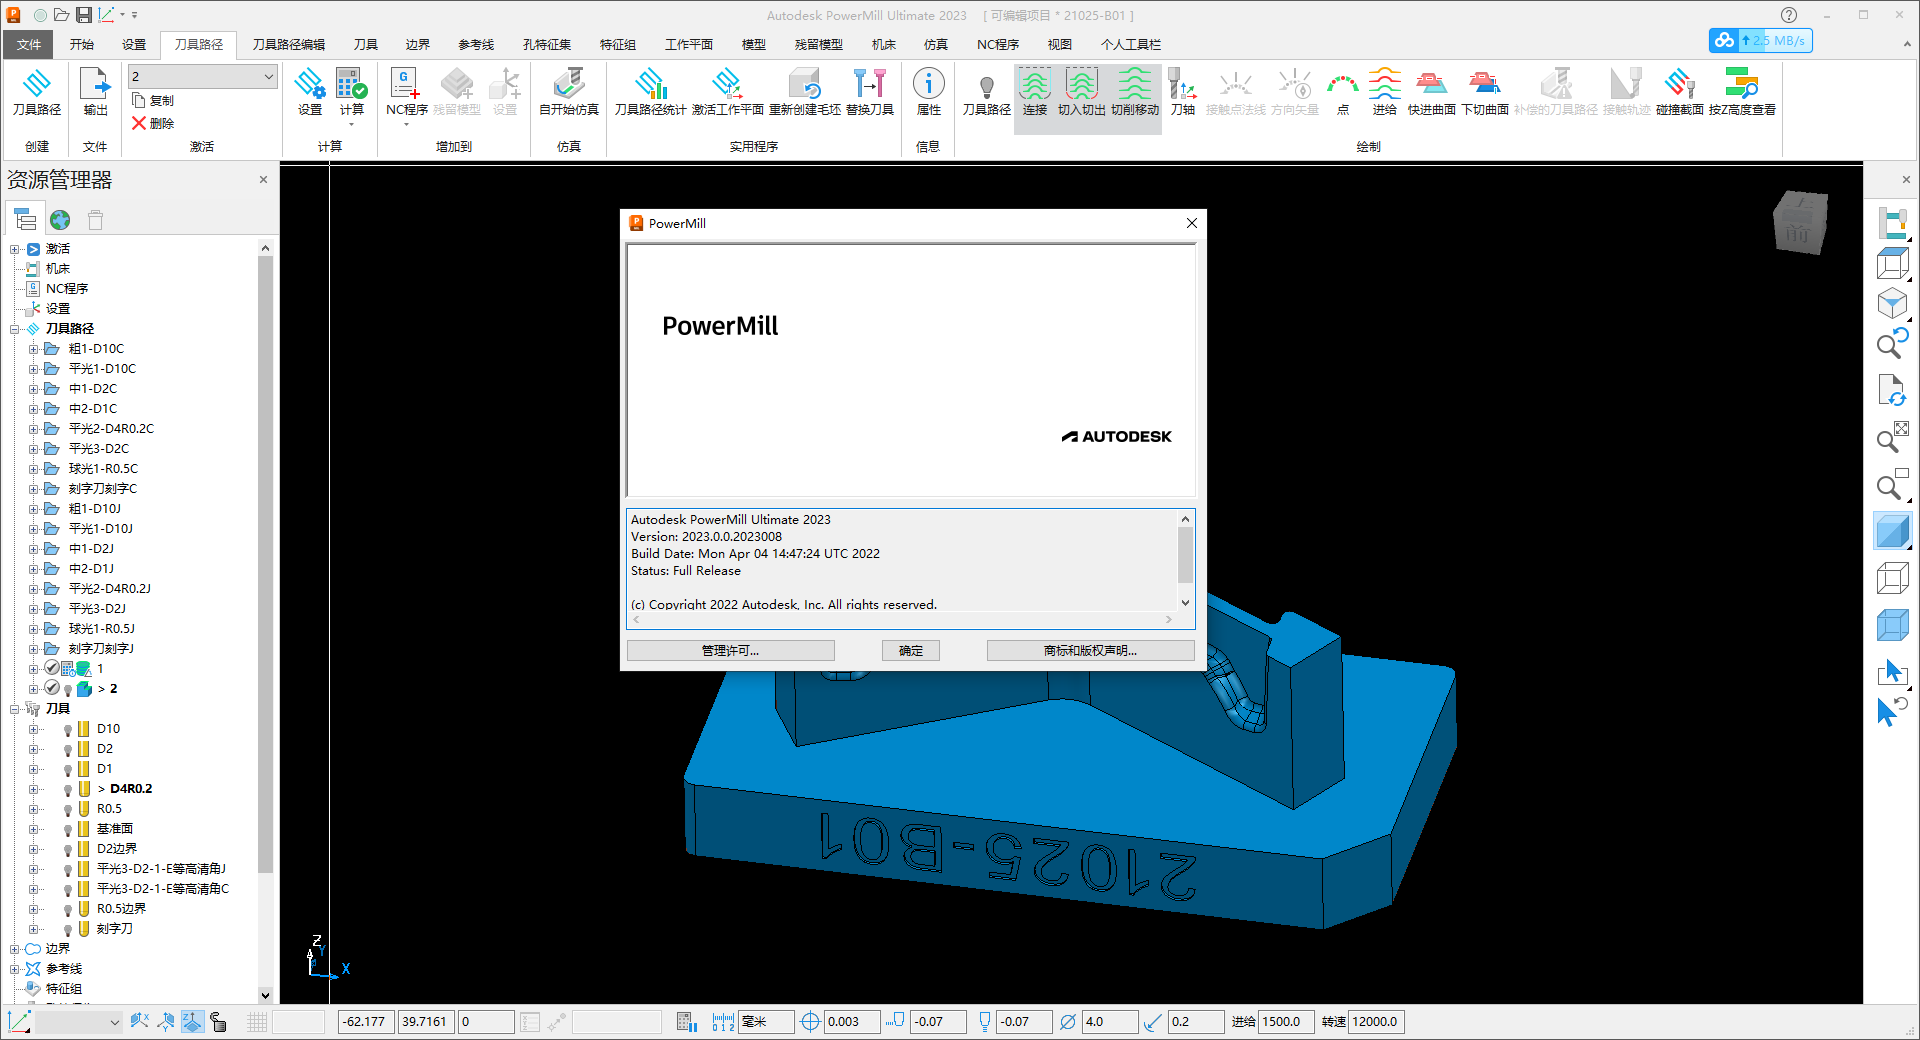Click the 碰撞截面 icon
Image resolution: width=1920 pixels, height=1040 pixels.
tap(1679, 92)
